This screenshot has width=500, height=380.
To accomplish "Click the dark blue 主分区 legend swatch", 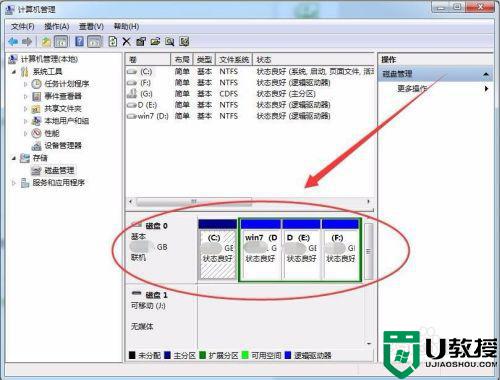I will click(x=167, y=355).
